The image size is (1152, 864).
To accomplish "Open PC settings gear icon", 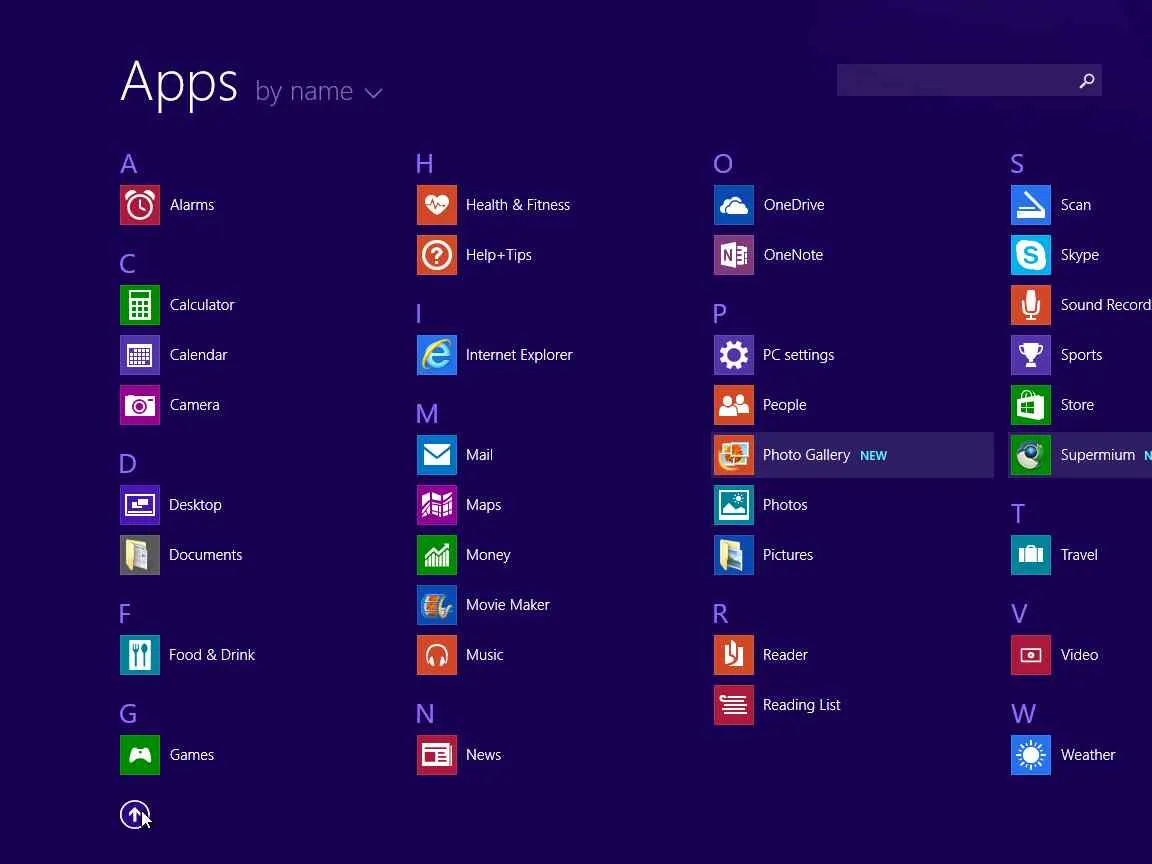I will click(733, 355).
